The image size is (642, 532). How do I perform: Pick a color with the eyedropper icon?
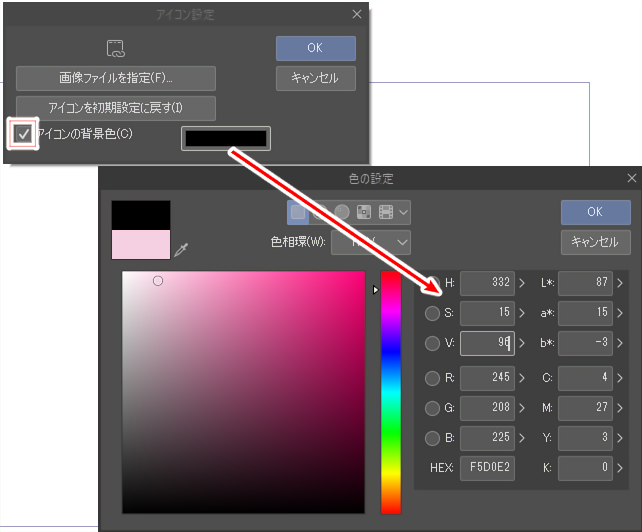click(x=181, y=249)
